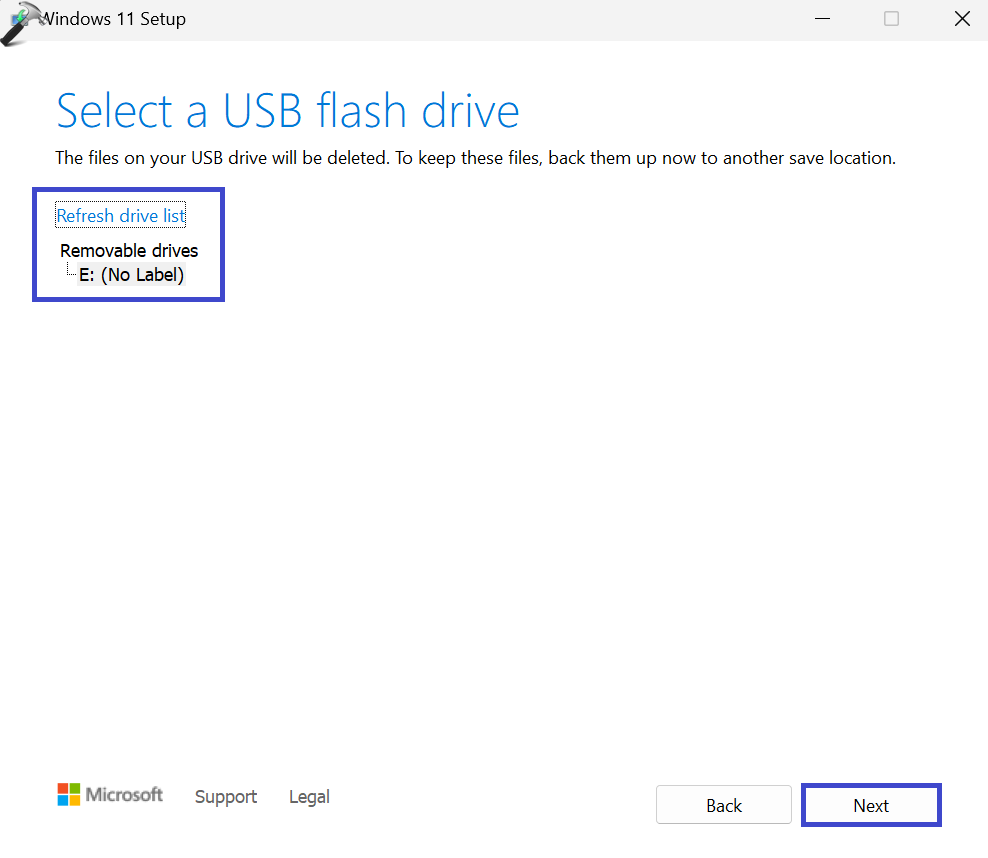Image resolution: width=988 pixels, height=858 pixels.
Task: Click the Microsoft wordmark text
Action: [x=124, y=795]
